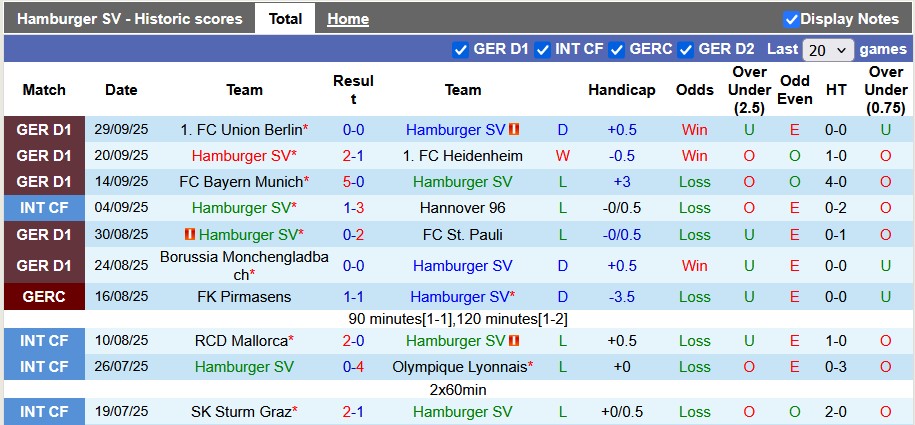Click the red card icon in the Union Berlin row
The width and height of the screenshot is (915, 425).
515,130
